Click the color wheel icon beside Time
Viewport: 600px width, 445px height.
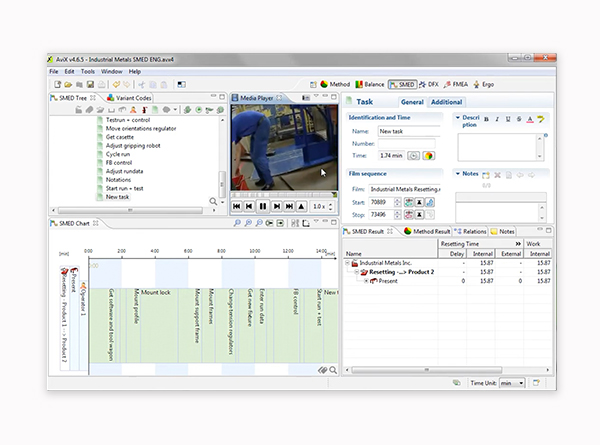pos(427,155)
